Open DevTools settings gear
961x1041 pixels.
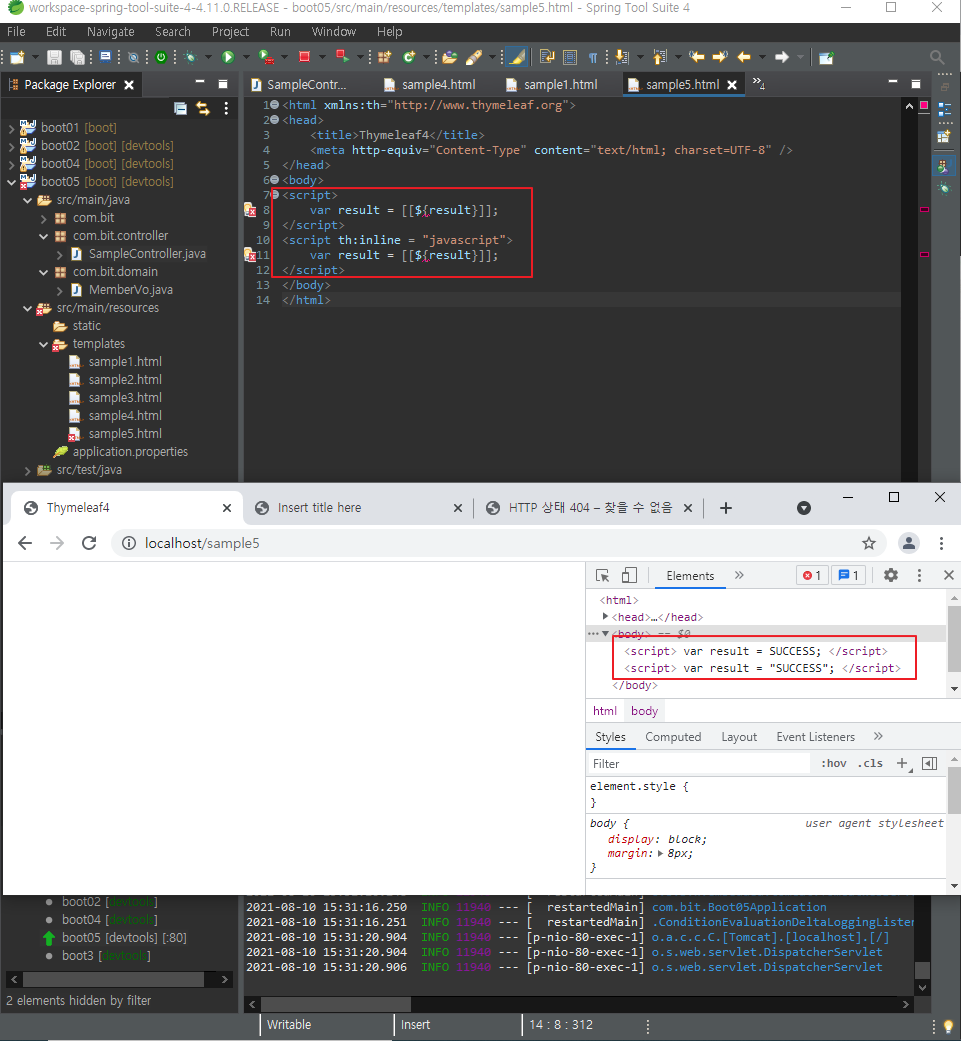(891, 576)
